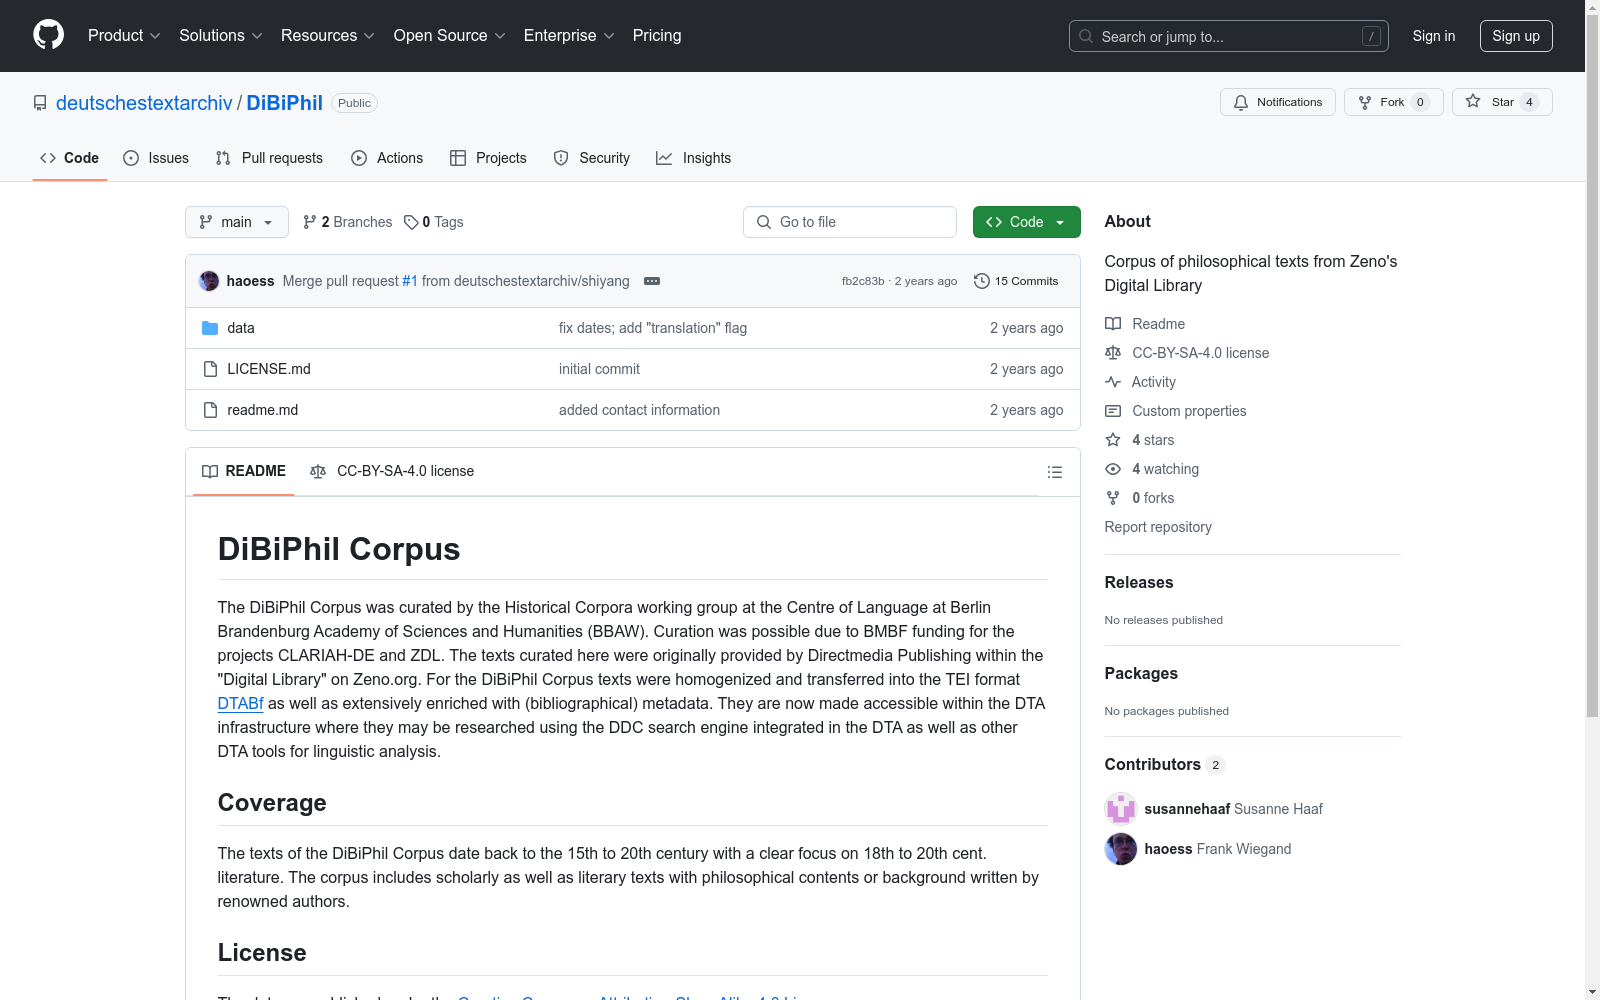Click the branches icon near 2 Branches
Image resolution: width=1600 pixels, height=1000 pixels.
click(310, 222)
